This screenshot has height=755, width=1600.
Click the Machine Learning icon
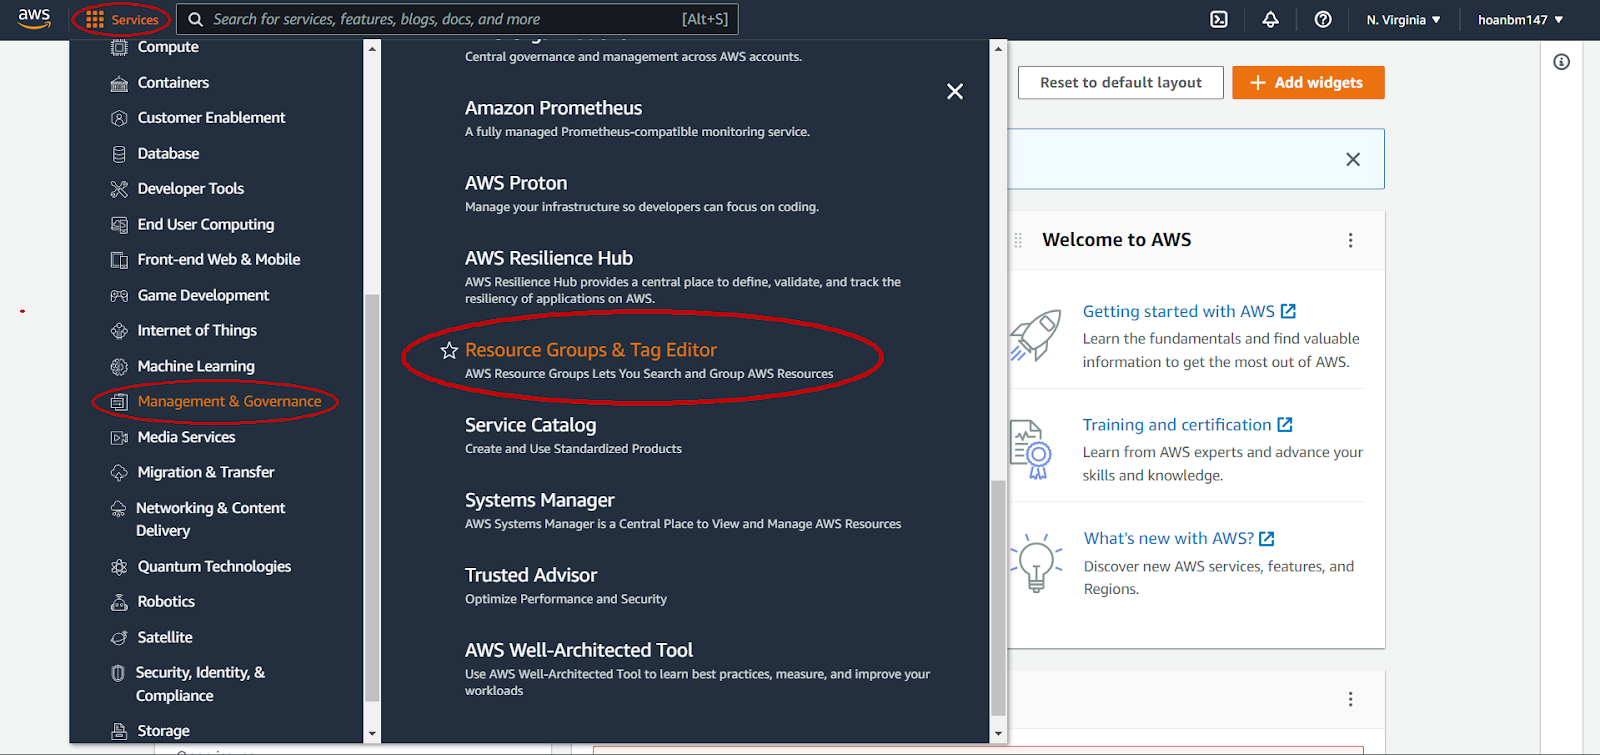(x=119, y=367)
